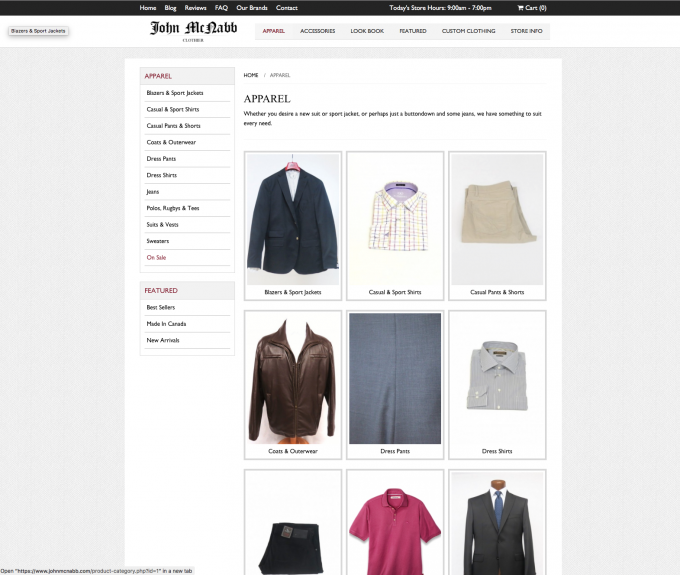Open the Our Brands top link
Image resolution: width=680 pixels, height=575 pixels.
251,8
